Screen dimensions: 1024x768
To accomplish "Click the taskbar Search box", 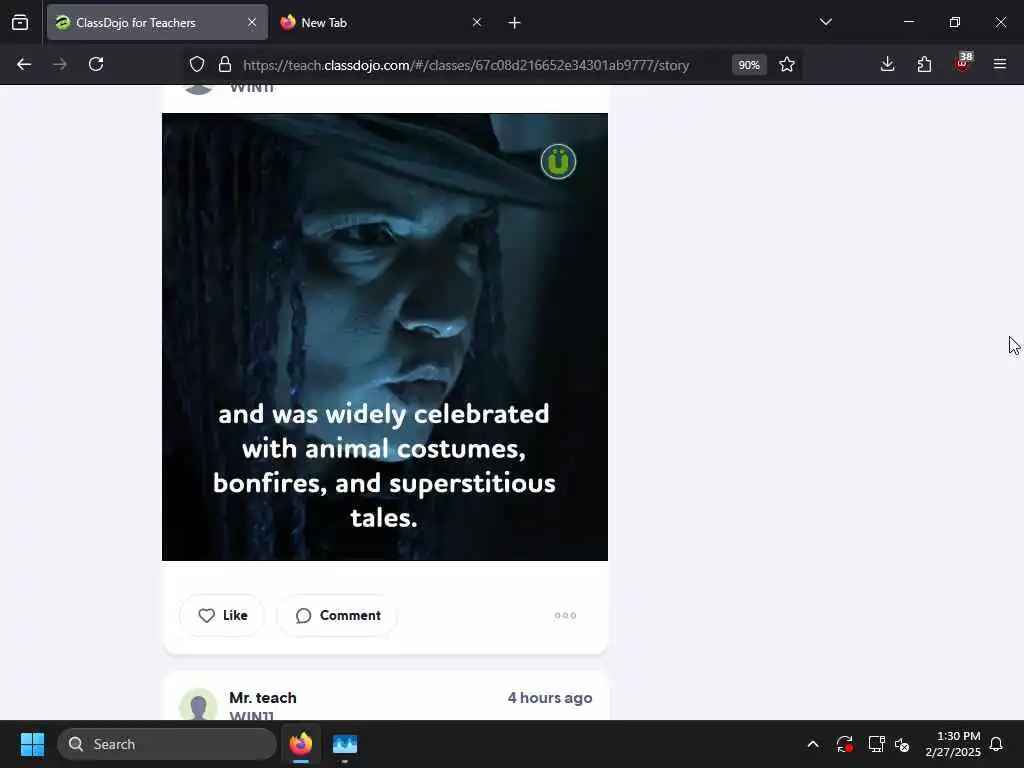I will 167,744.
